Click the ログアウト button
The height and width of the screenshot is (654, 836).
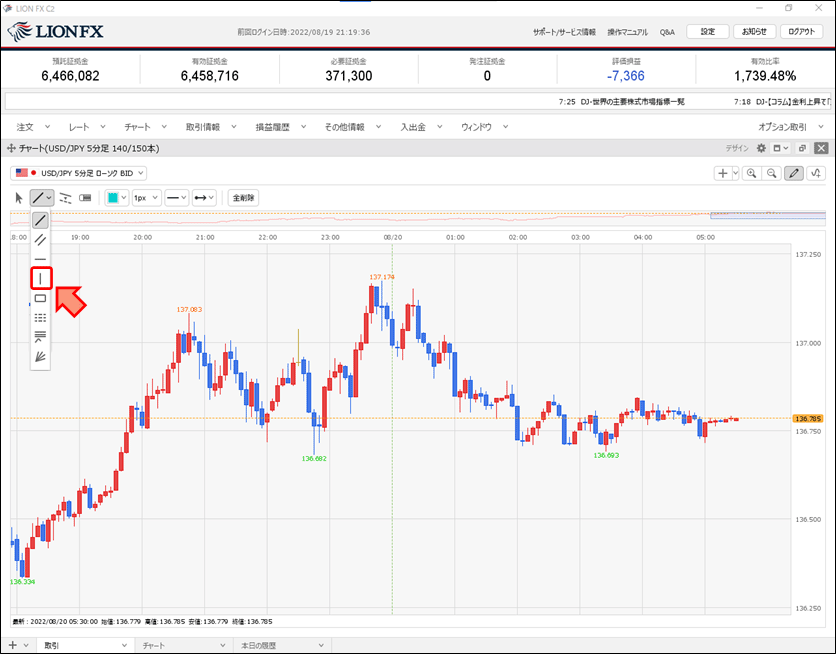click(x=802, y=31)
